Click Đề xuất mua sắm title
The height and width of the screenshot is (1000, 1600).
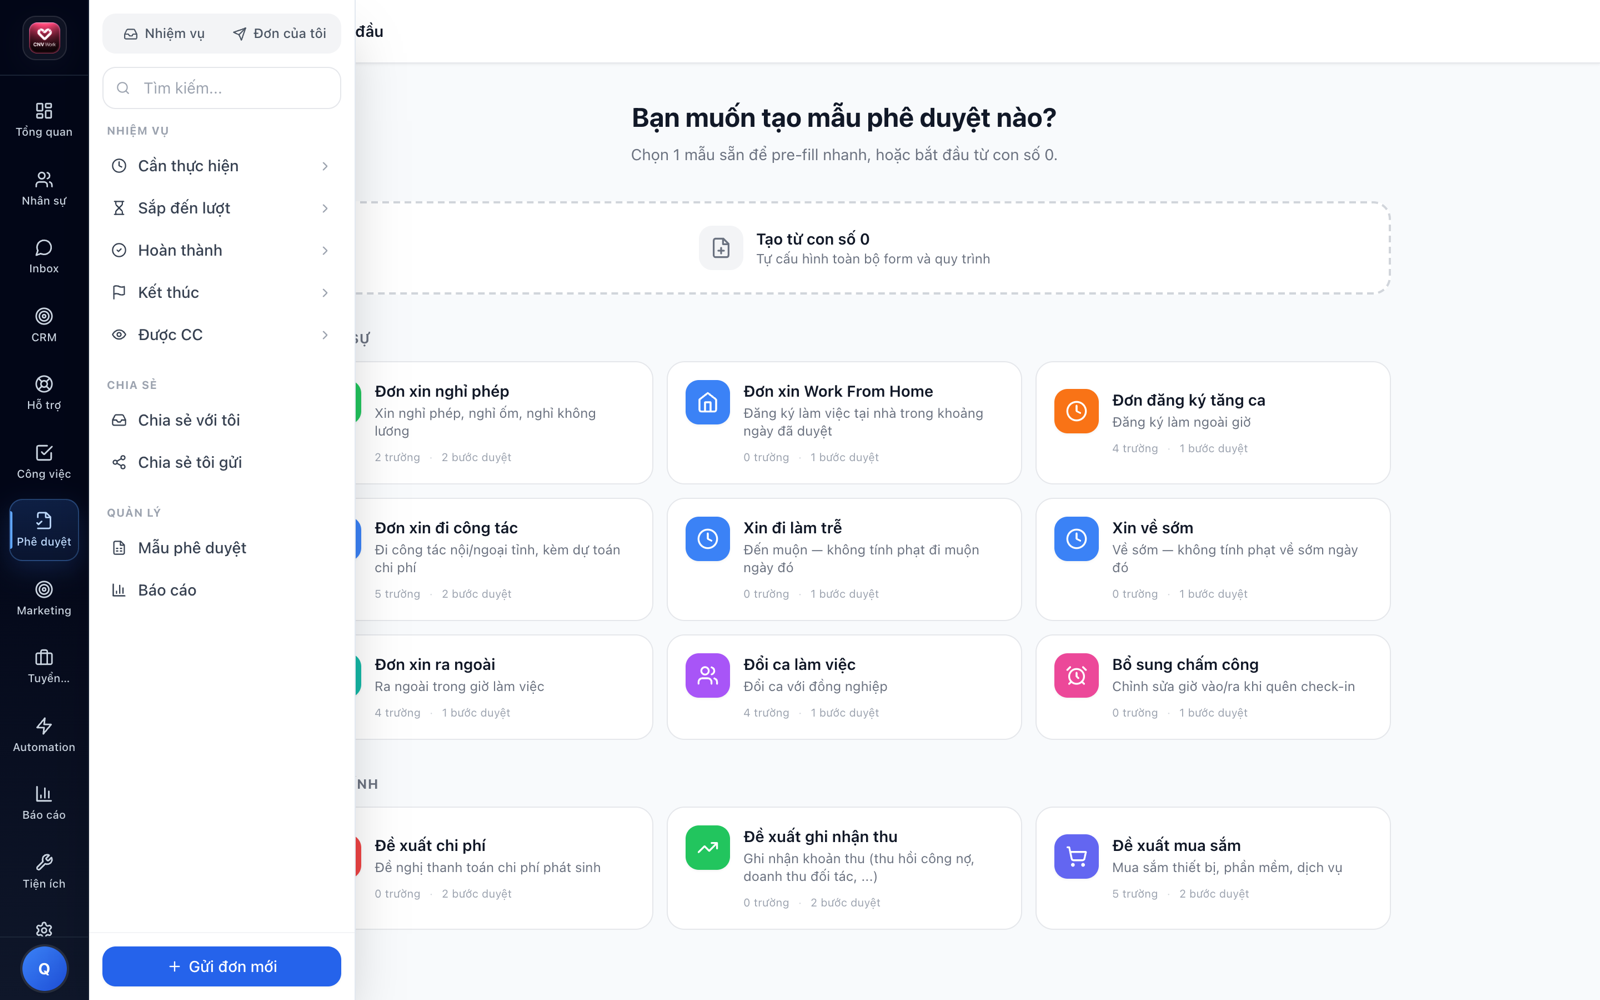1176,846
